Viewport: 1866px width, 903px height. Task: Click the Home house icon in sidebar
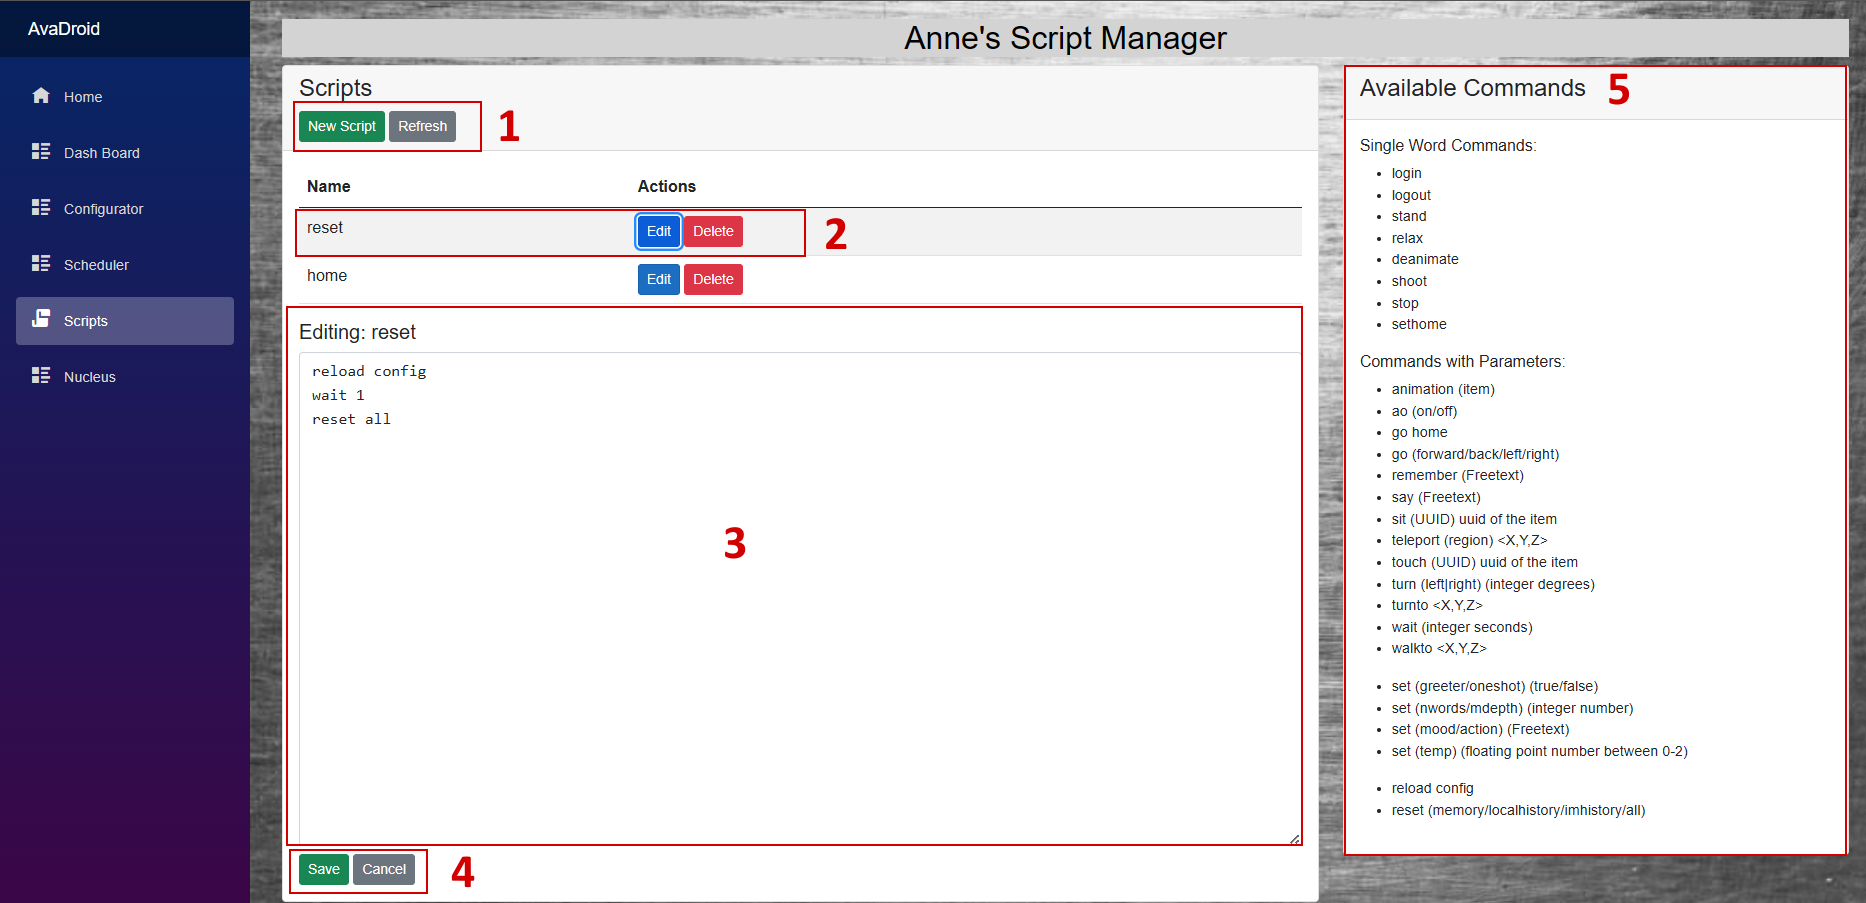click(41, 96)
